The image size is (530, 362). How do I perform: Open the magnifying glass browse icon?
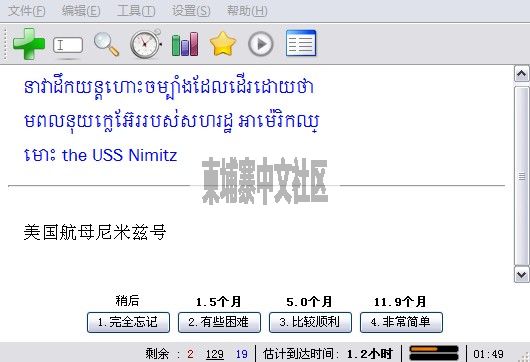click(106, 44)
